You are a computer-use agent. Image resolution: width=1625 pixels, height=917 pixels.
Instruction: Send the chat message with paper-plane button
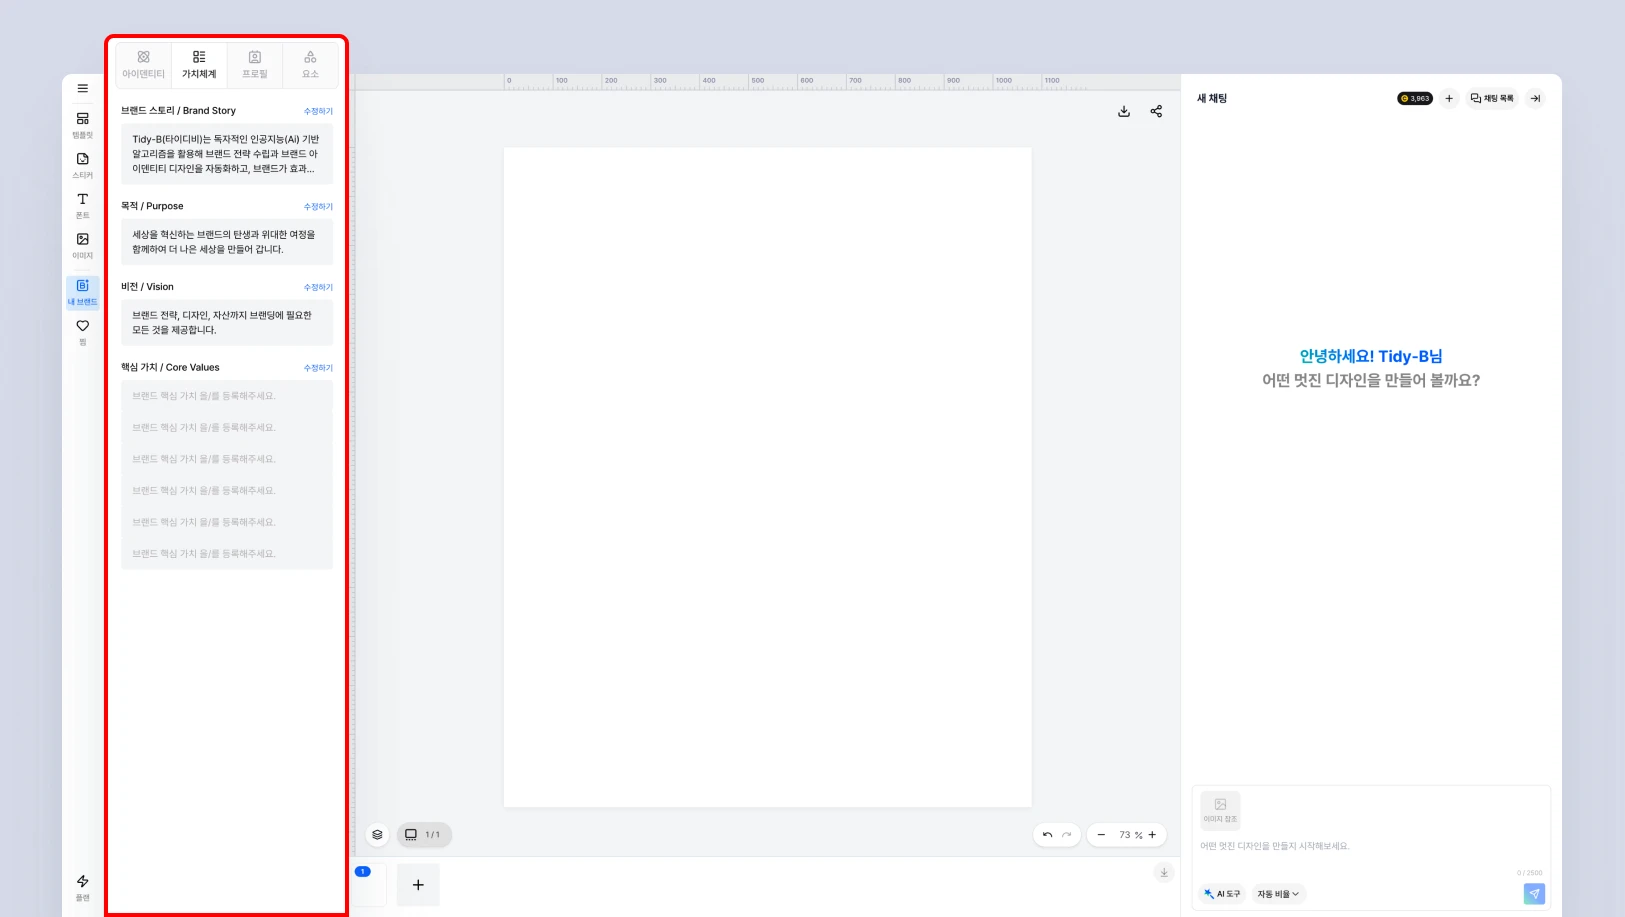[1534, 894]
